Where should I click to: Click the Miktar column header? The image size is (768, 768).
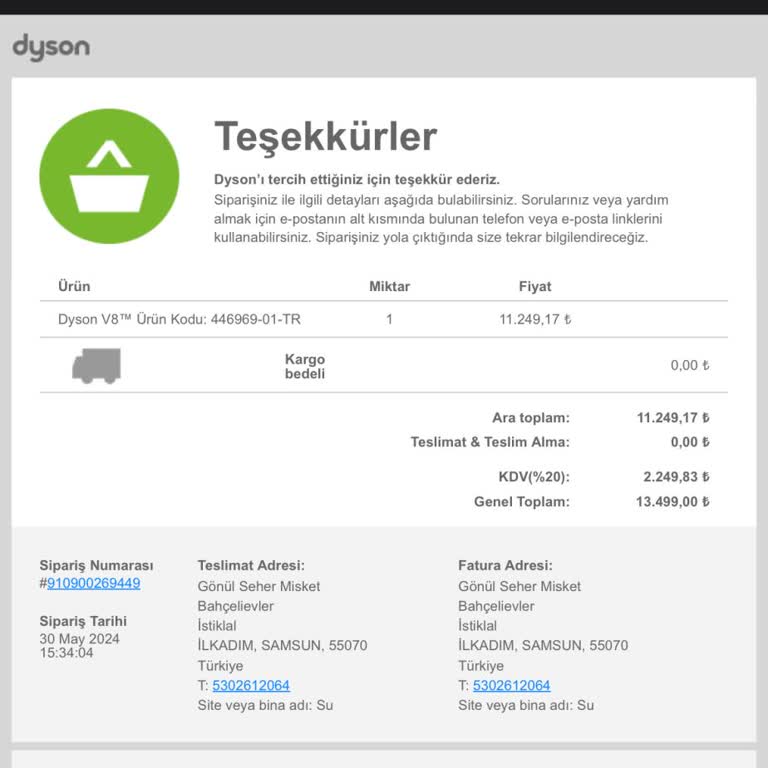(389, 286)
